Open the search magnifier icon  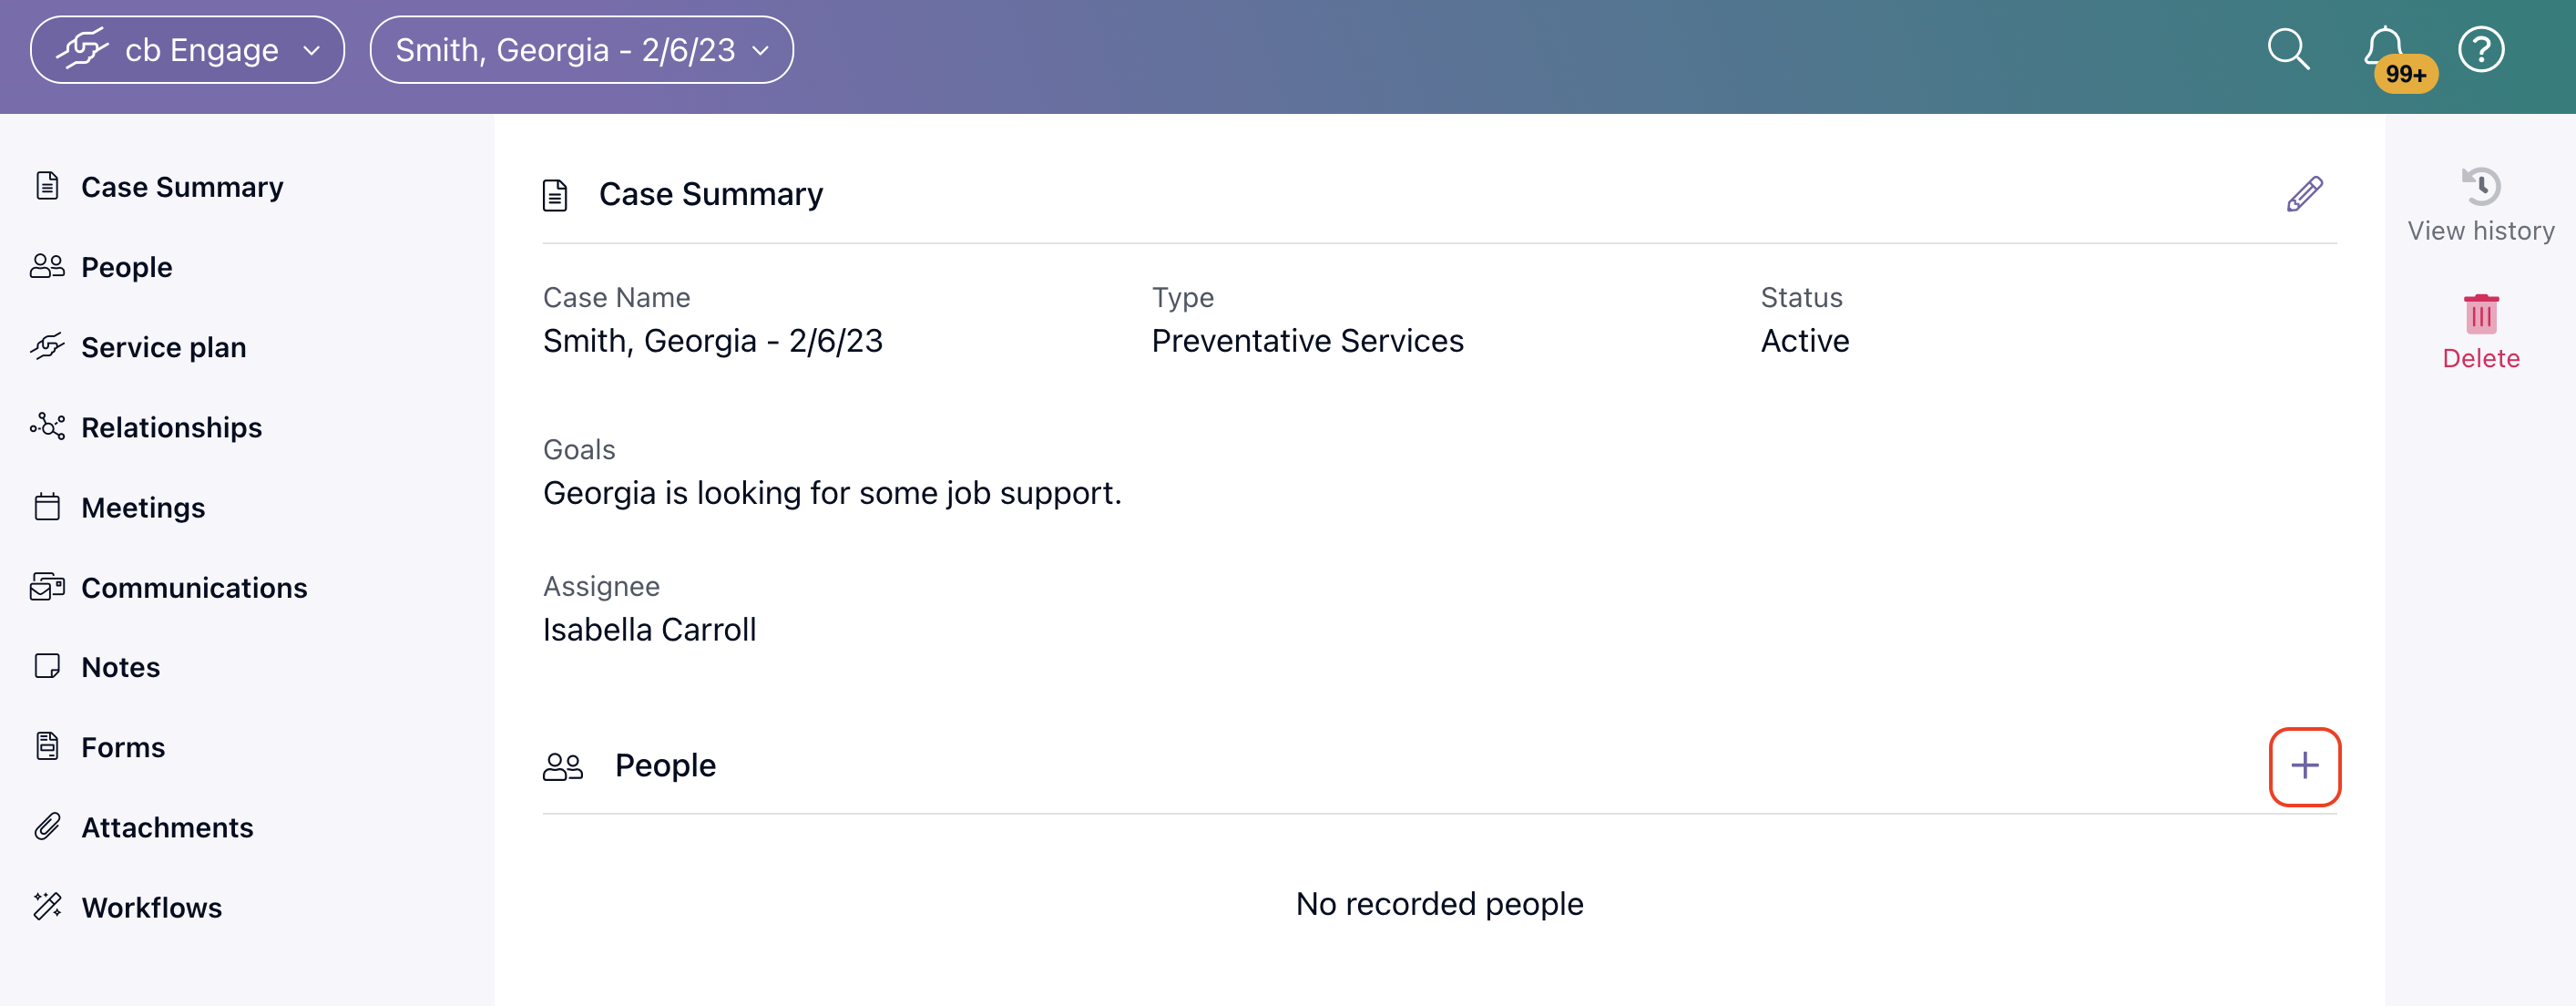click(2288, 49)
